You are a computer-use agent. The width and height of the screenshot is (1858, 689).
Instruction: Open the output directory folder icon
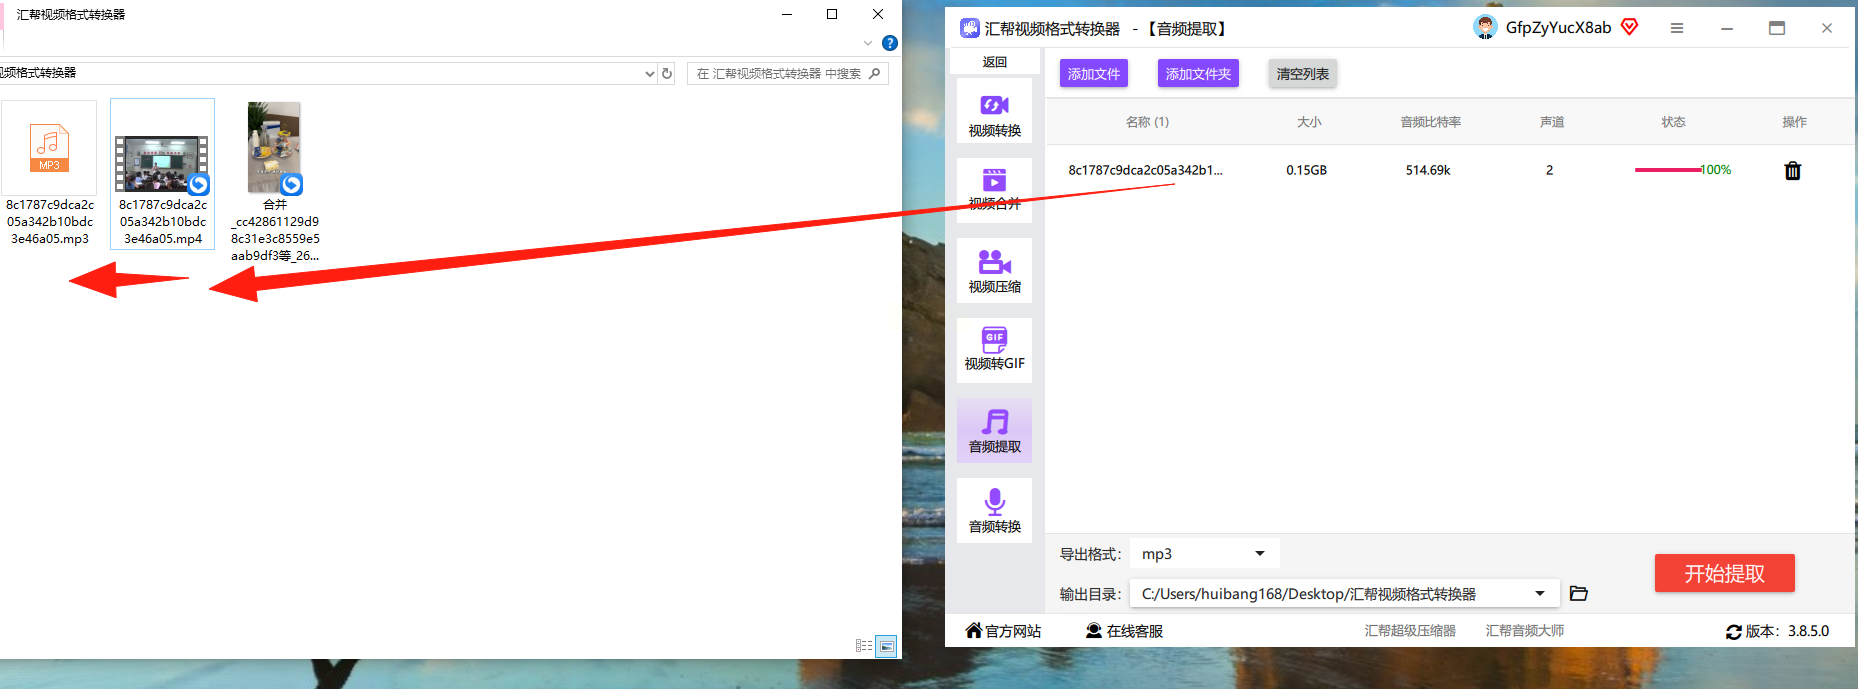1579,593
